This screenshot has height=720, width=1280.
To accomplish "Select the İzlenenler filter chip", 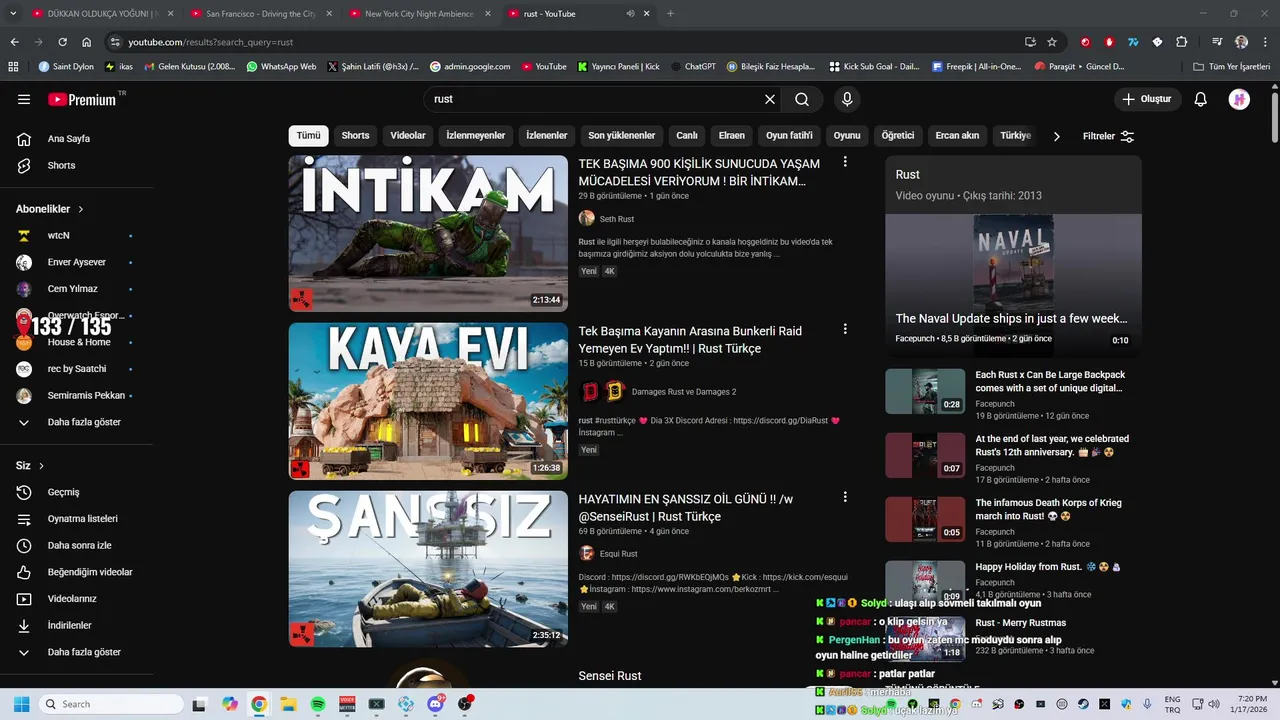I will coord(547,136).
